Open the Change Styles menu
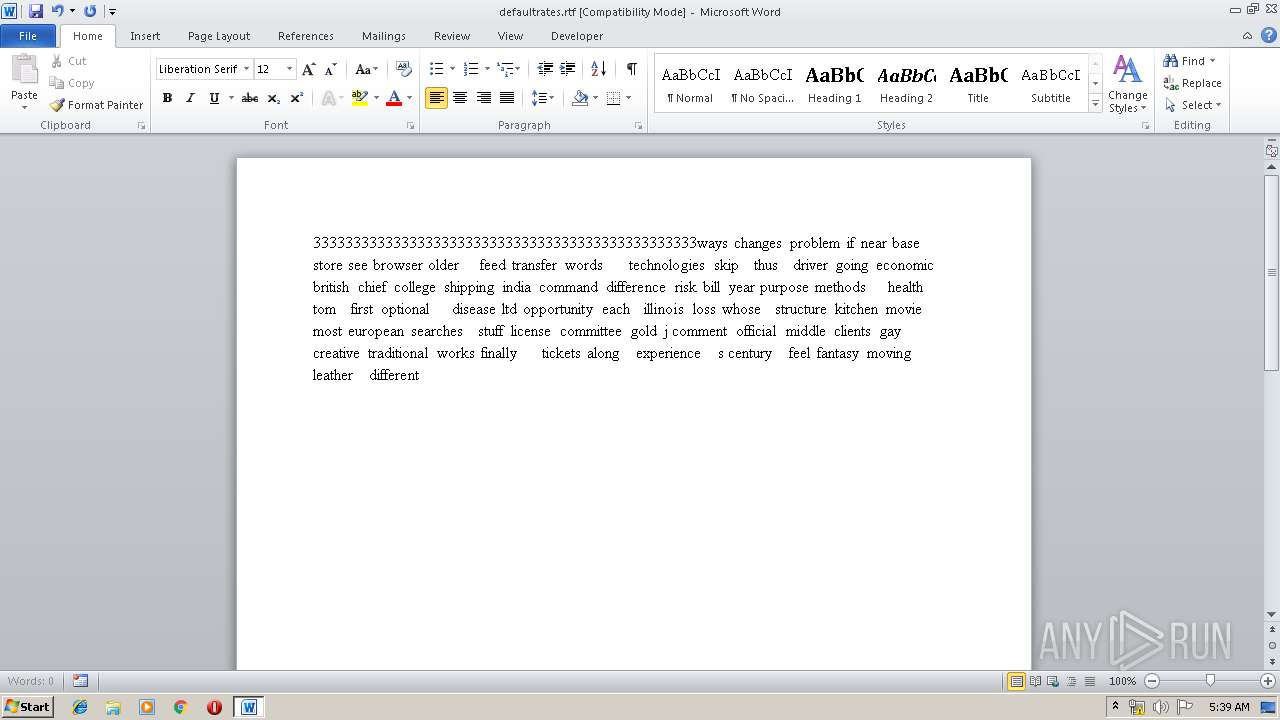Screen dimensions: 1280x720 click(x=1127, y=84)
